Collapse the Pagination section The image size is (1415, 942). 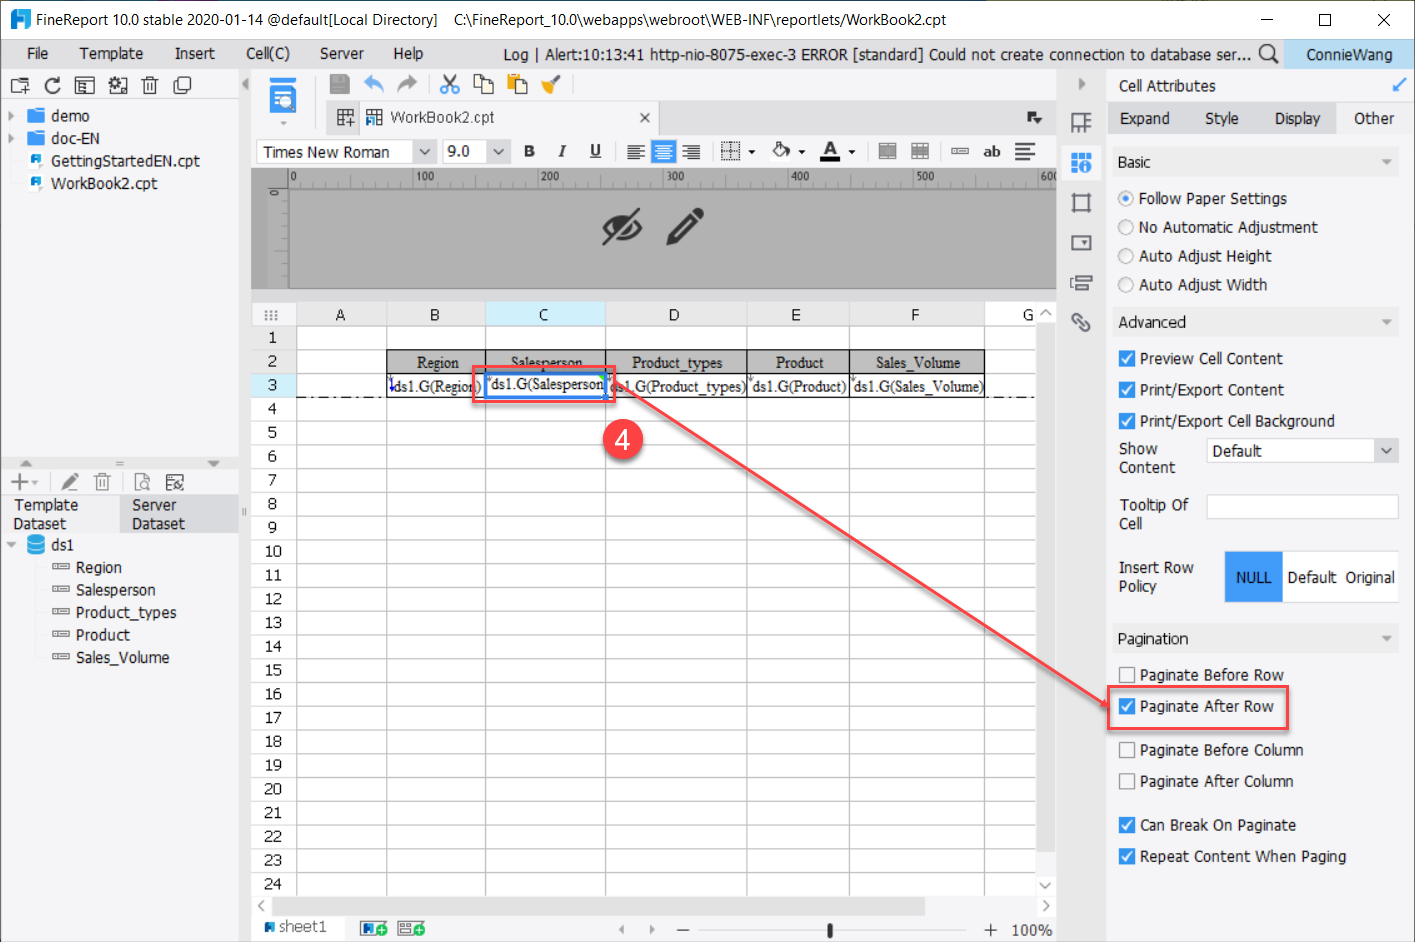[1388, 638]
